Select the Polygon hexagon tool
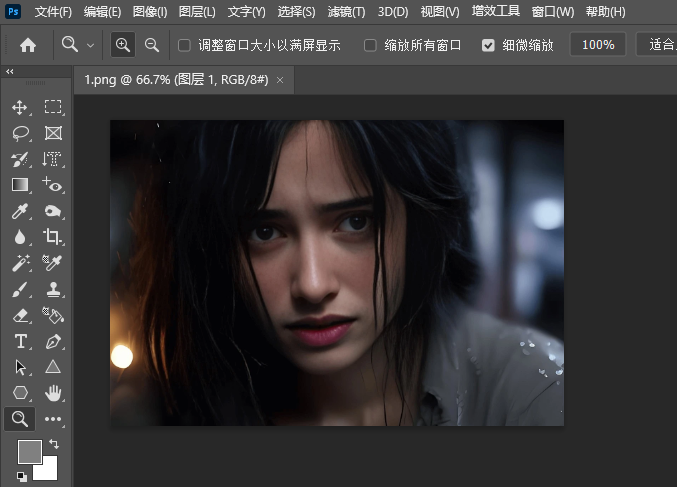 [x=20, y=393]
